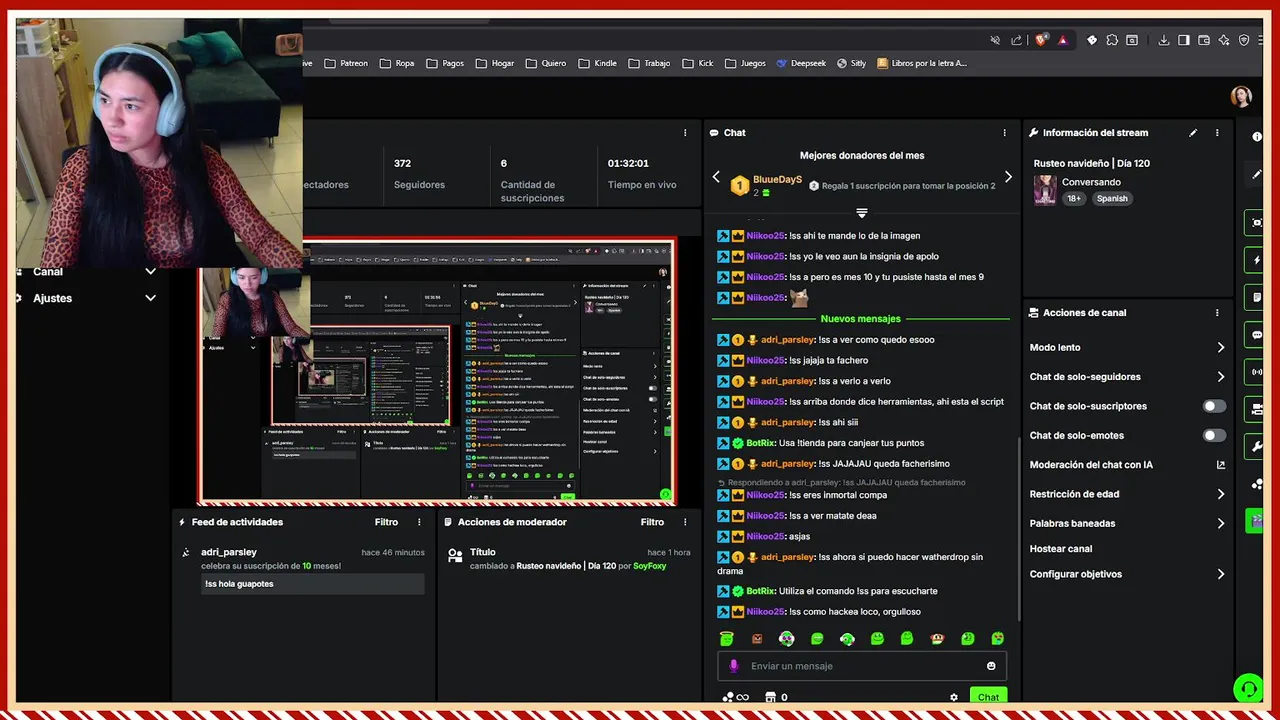Open the Deepseek bookmark
The image size is (1280, 720).
[x=801, y=63]
